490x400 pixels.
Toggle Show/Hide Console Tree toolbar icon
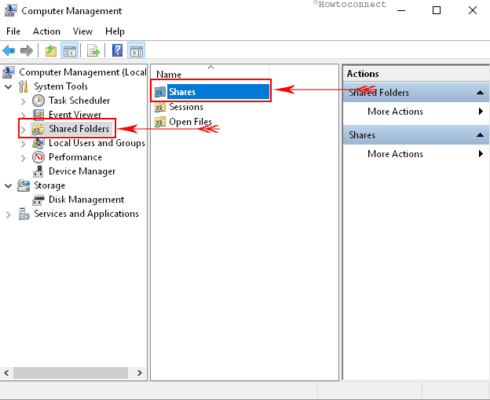coord(70,51)
